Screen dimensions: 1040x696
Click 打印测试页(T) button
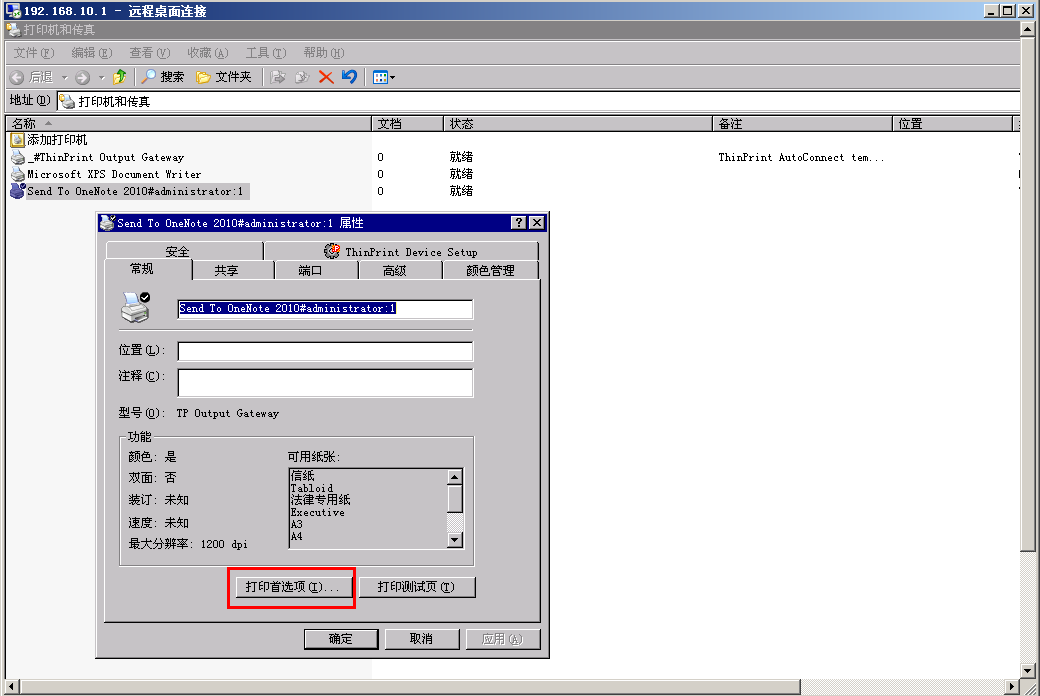click(x=417, y=587)
